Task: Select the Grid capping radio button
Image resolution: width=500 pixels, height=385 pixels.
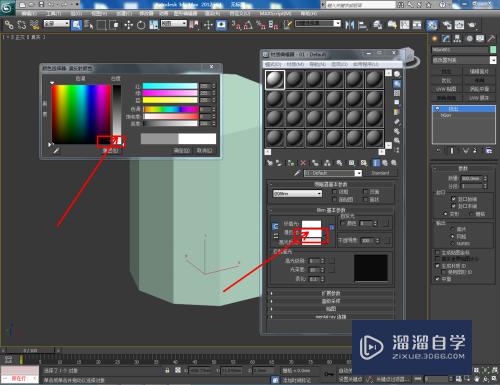Action: [472, 214]
